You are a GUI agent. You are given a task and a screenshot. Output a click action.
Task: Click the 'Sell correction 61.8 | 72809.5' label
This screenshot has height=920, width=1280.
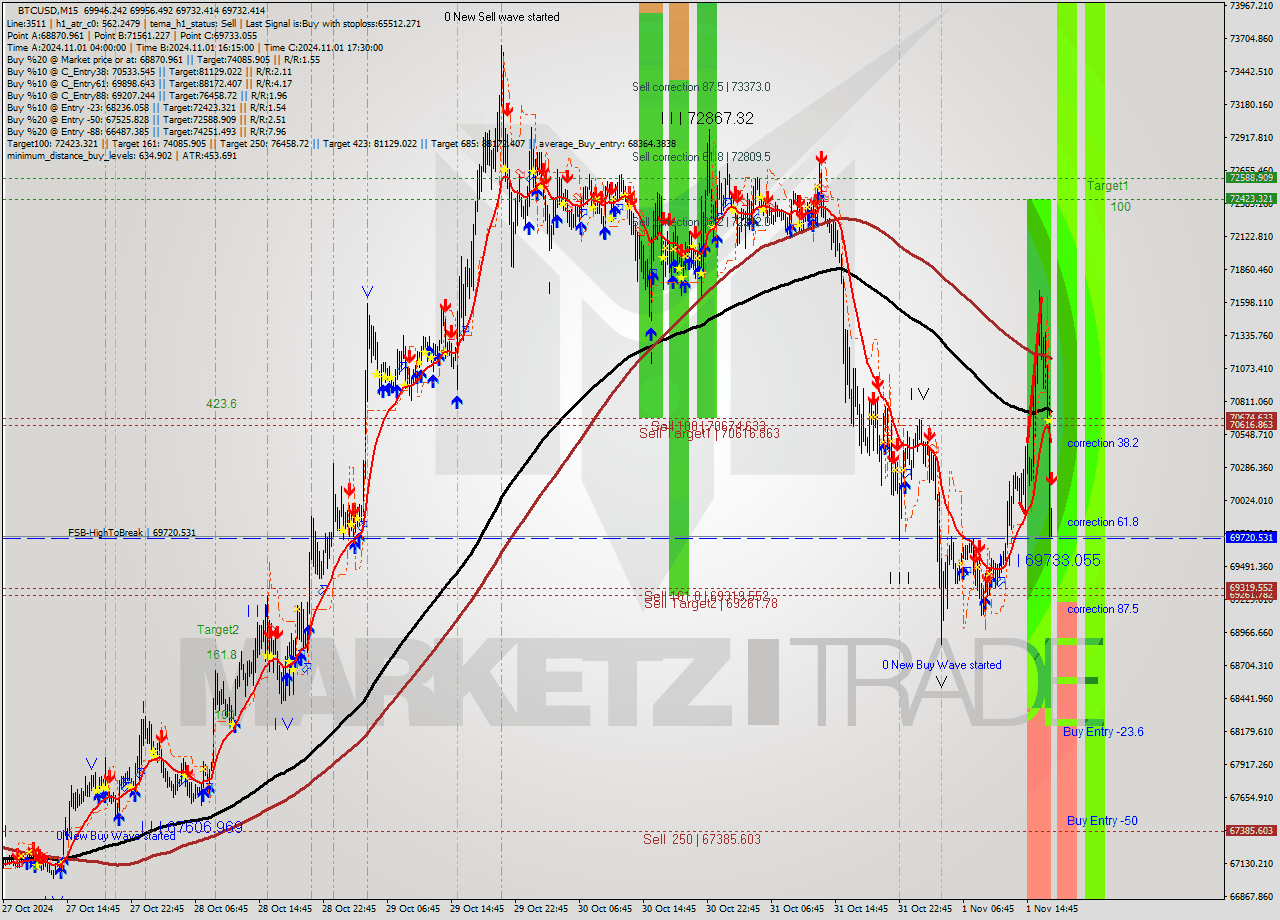701,157
